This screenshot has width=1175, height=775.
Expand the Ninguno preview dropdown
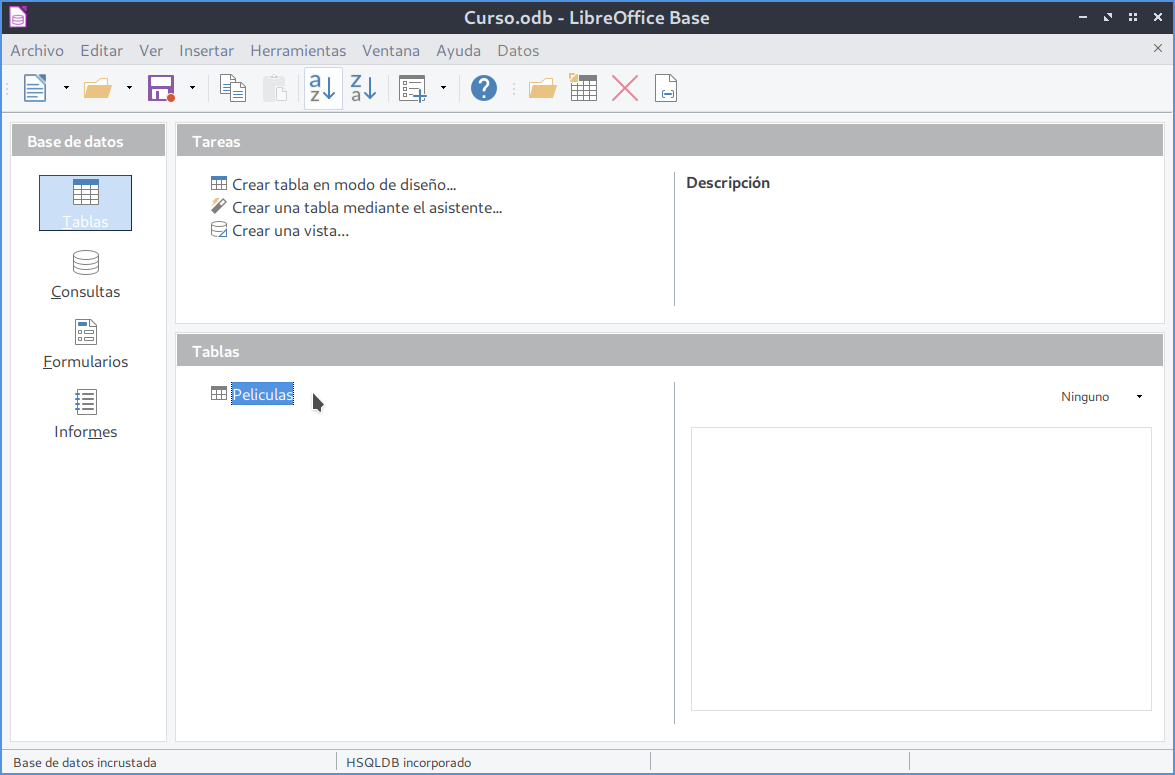1139,397
